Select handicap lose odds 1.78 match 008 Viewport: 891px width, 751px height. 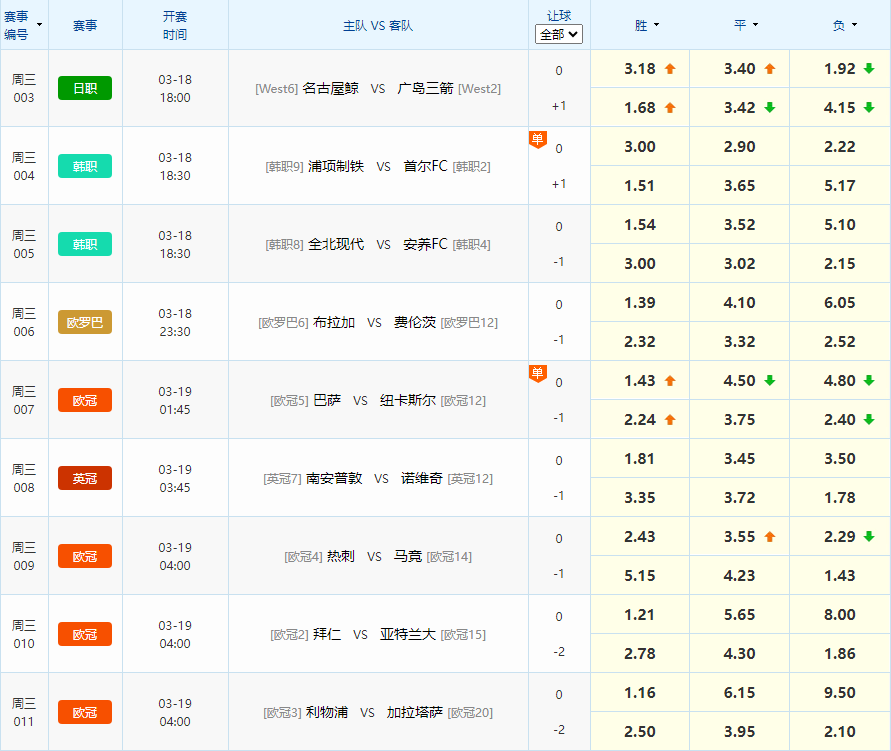click(840, 498)
